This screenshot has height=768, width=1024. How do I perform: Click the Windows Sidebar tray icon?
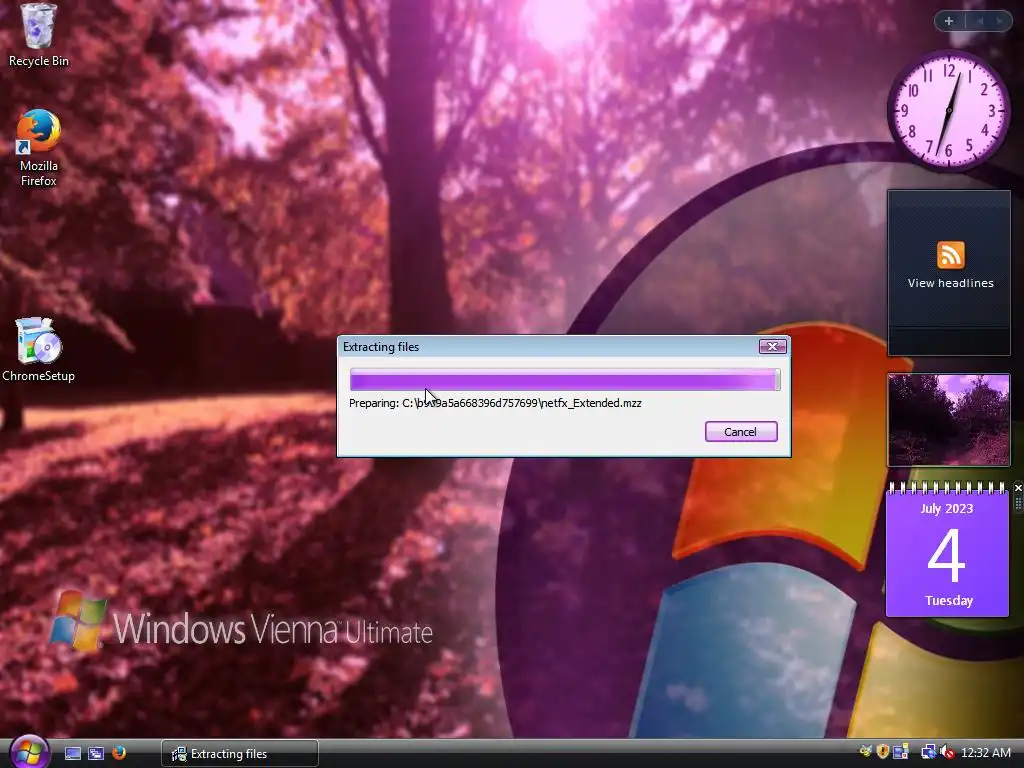pos(901,752)
